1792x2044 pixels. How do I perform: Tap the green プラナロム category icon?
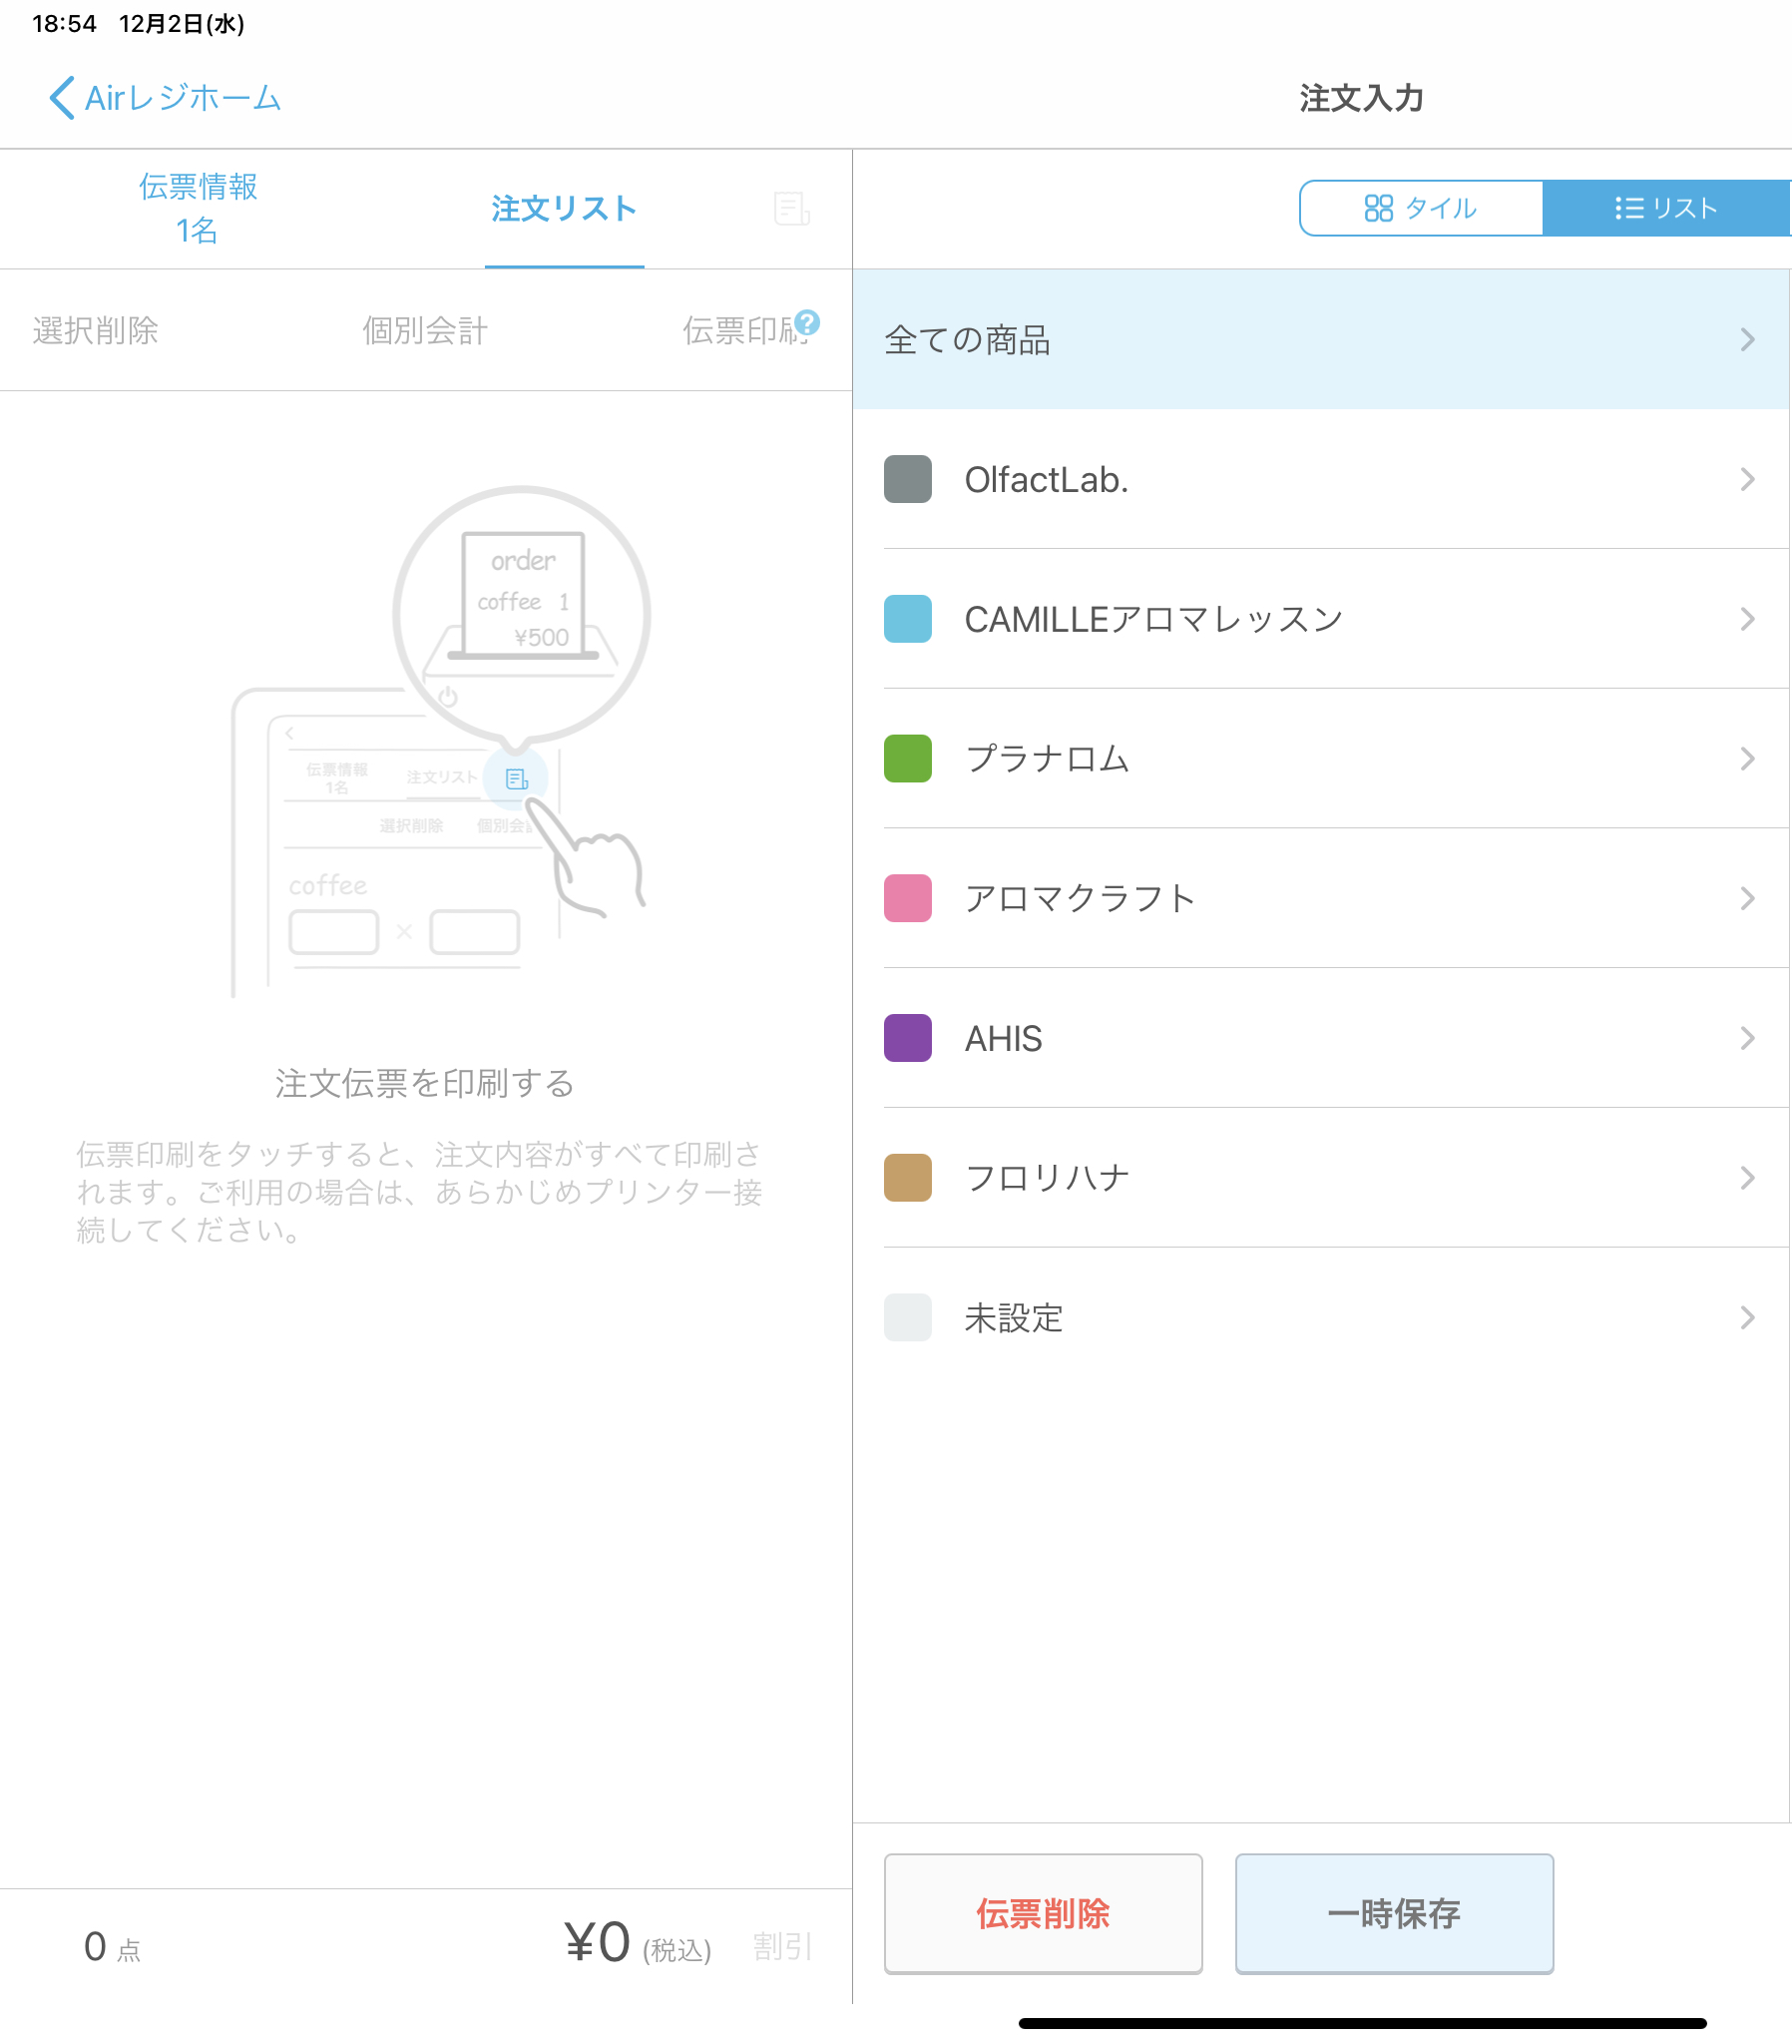click(907, 759)
